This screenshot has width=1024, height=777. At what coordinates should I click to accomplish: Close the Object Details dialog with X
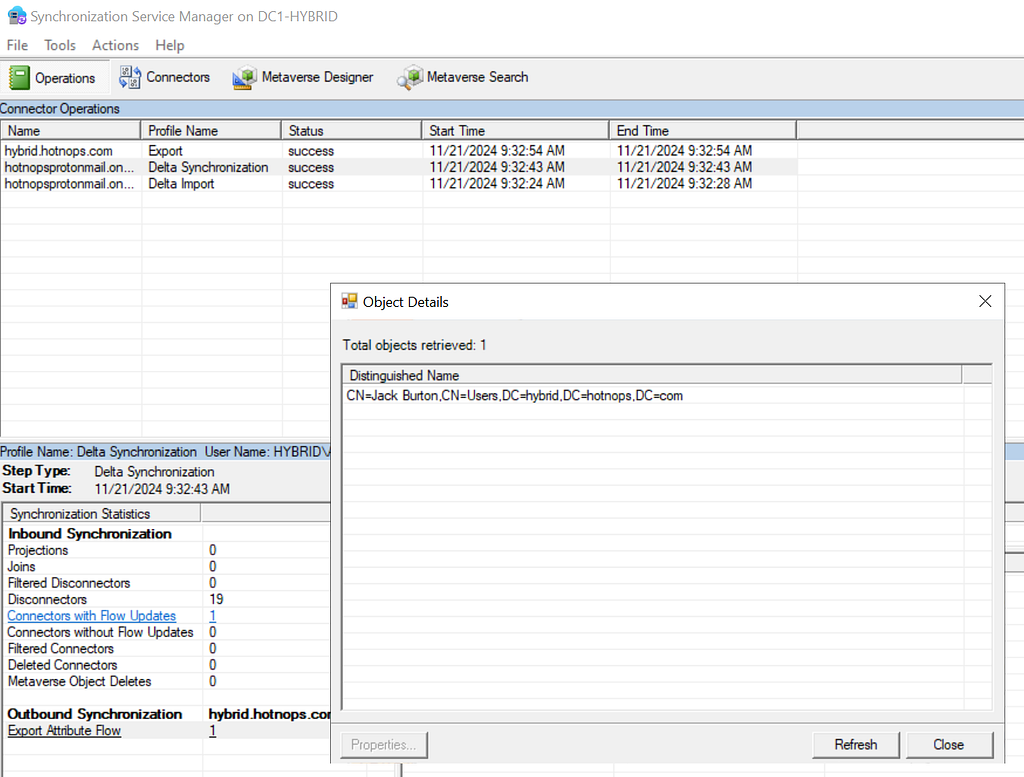(x=985, y=301)
